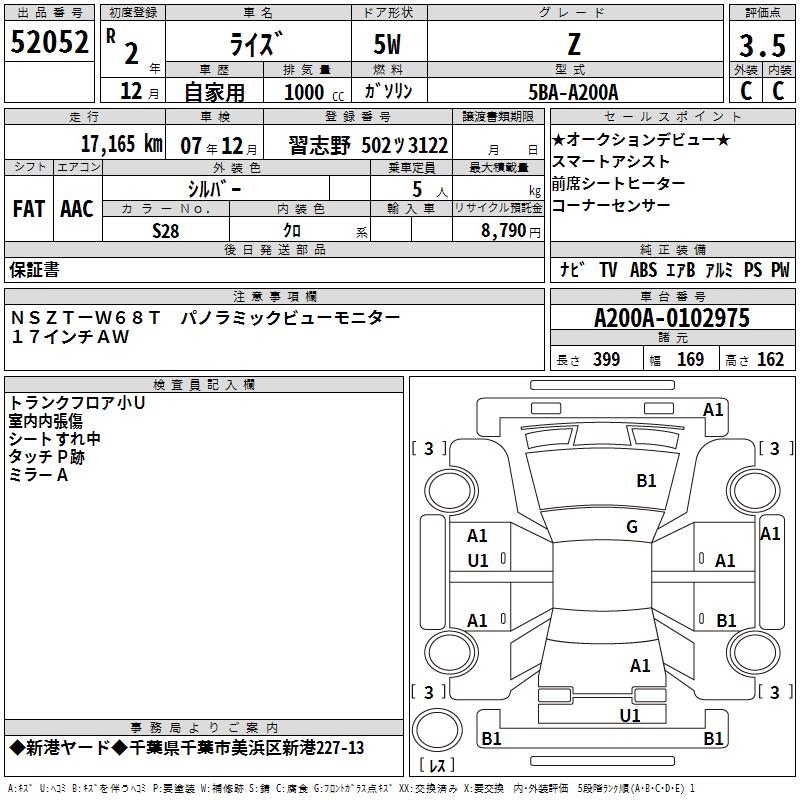Click A1 mark on the roof

tap(640, 666)
